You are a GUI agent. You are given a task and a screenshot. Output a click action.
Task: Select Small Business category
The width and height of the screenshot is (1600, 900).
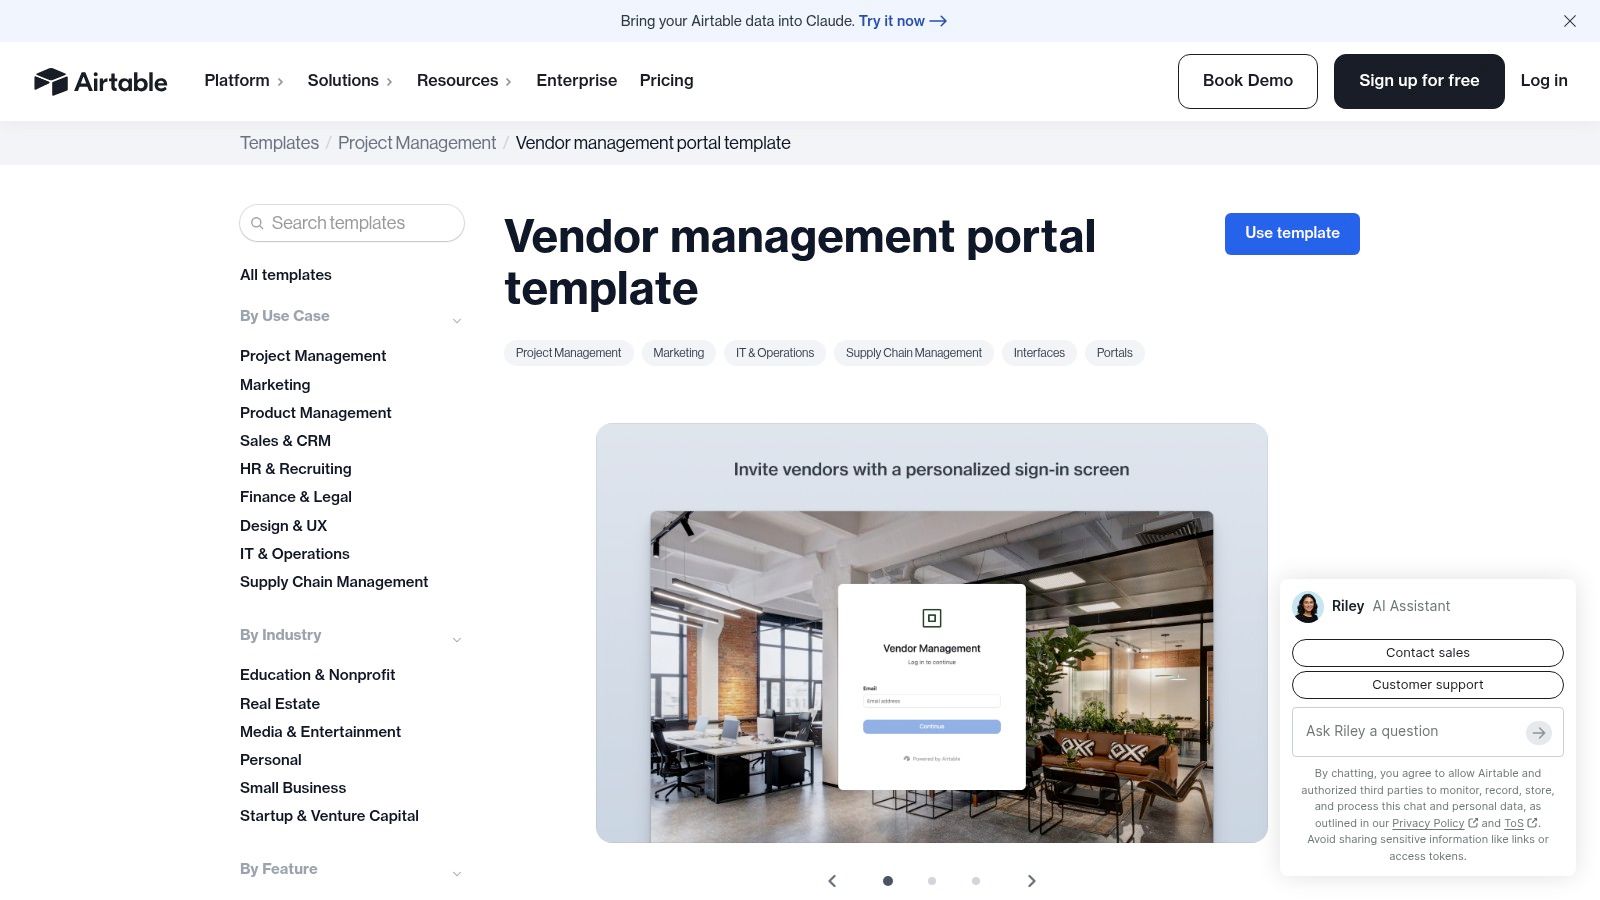(293, 788)
